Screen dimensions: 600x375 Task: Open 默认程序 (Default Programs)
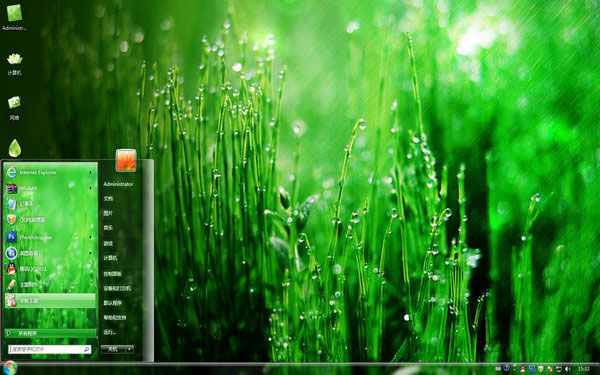click(x=112, y=303)
